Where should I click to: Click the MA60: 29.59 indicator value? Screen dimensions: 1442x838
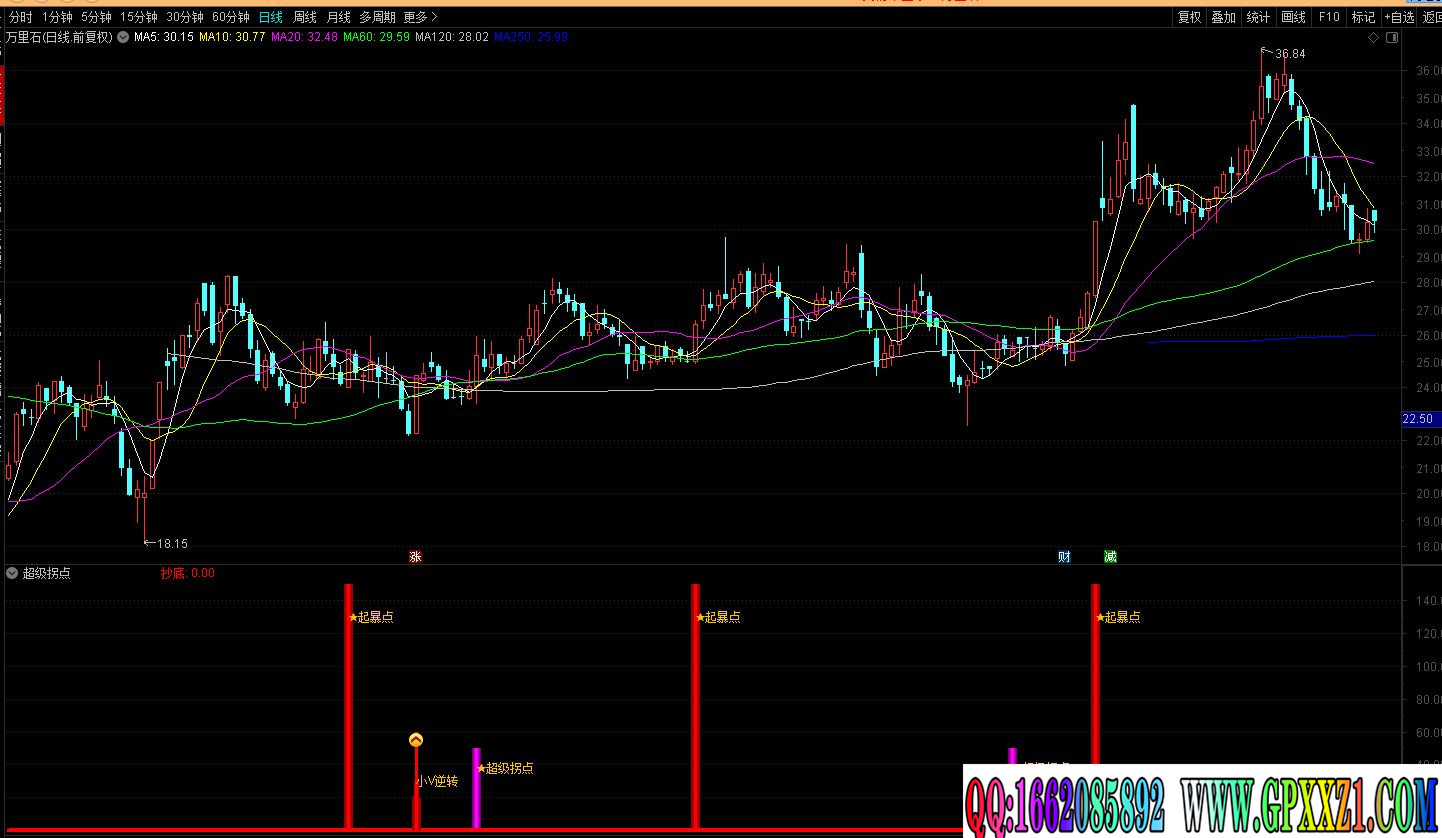point(376,37)
